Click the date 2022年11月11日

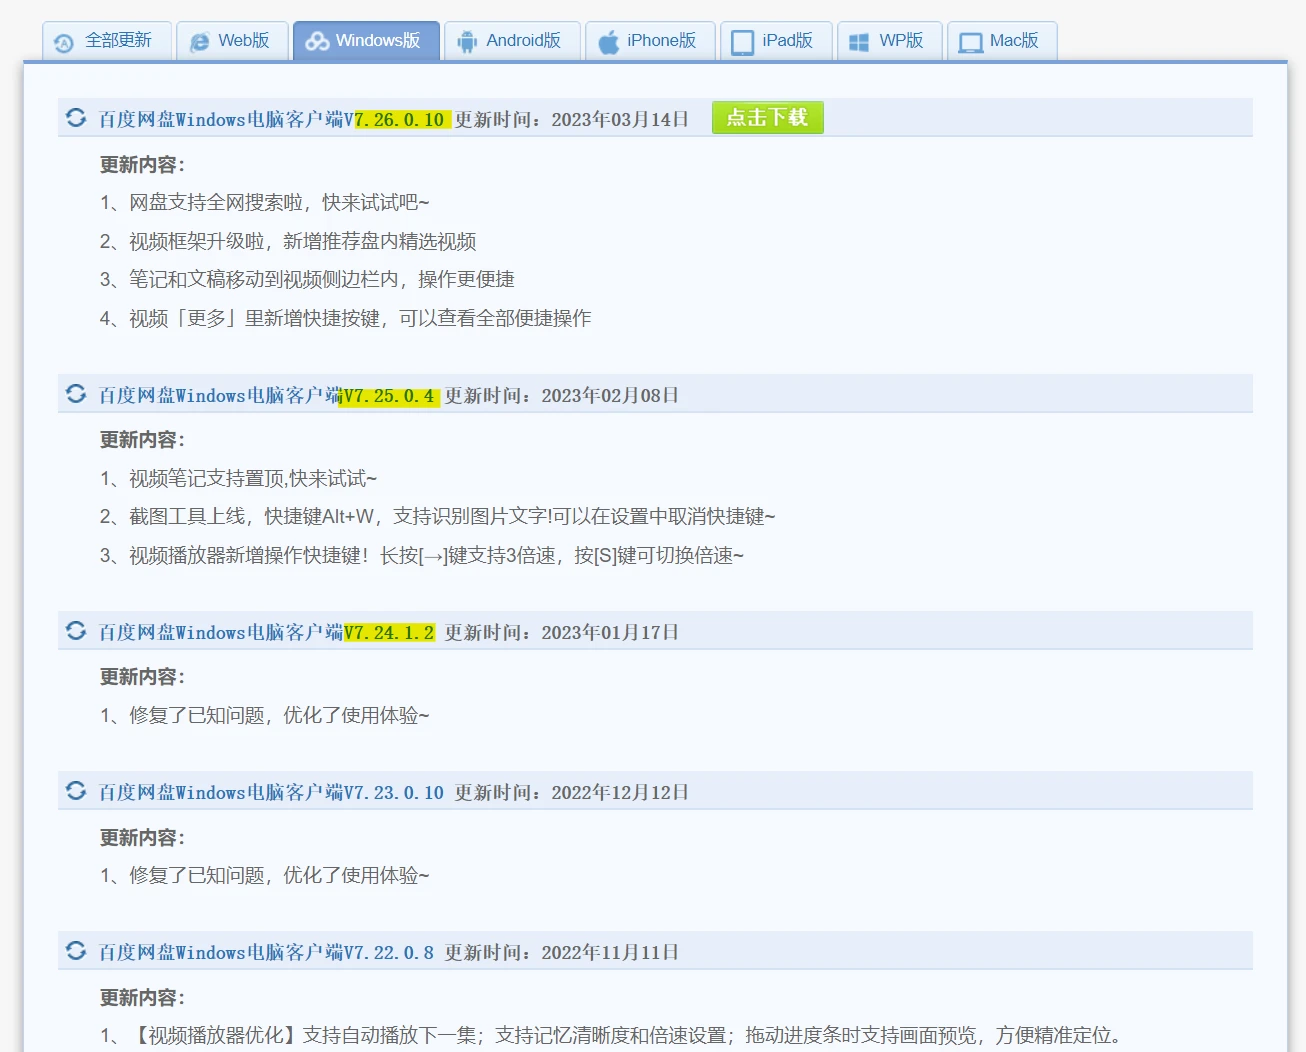[x=610, y=953]
